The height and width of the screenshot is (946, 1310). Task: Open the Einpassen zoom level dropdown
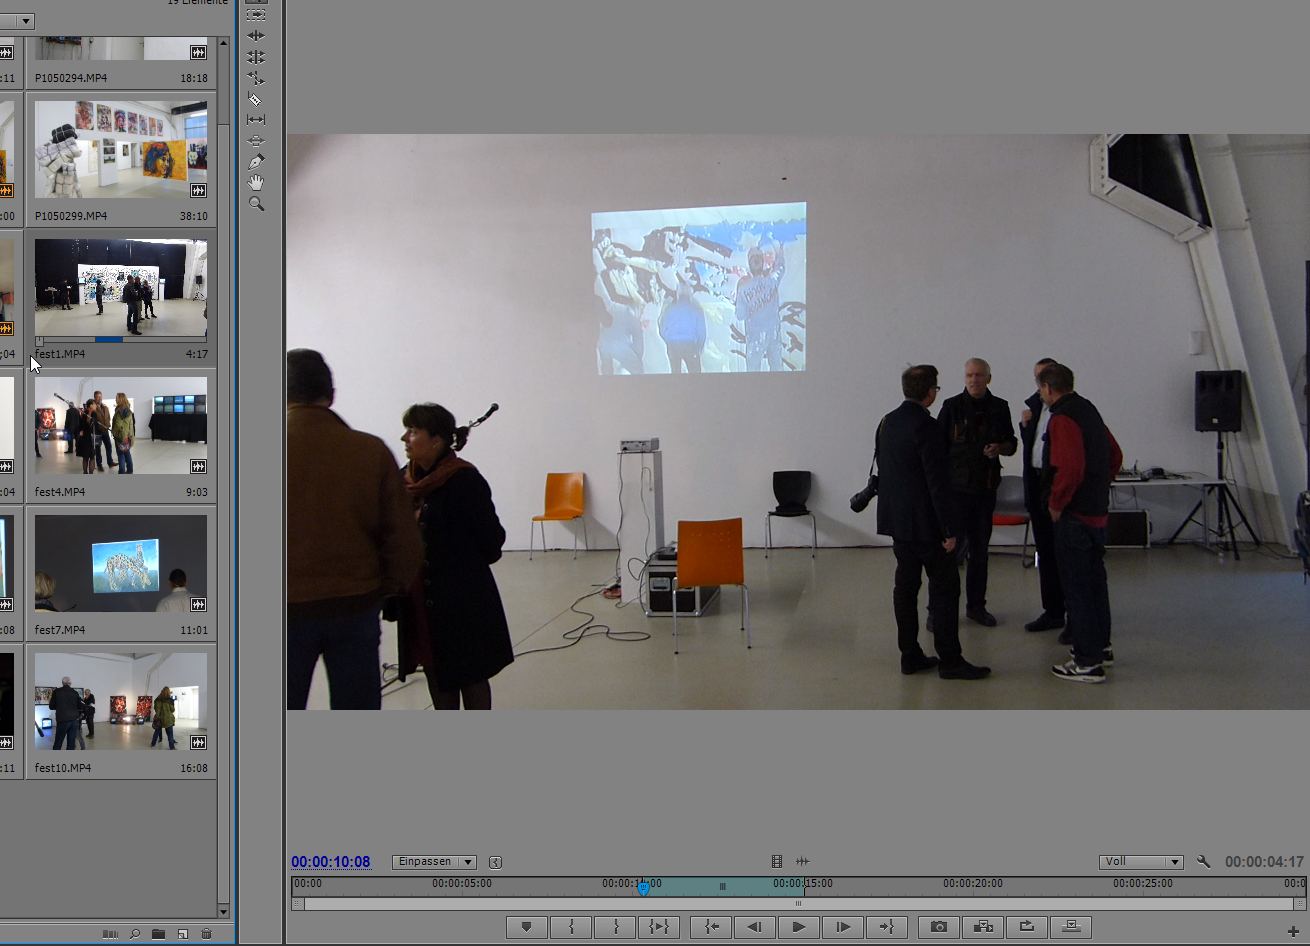pos(434,861)
